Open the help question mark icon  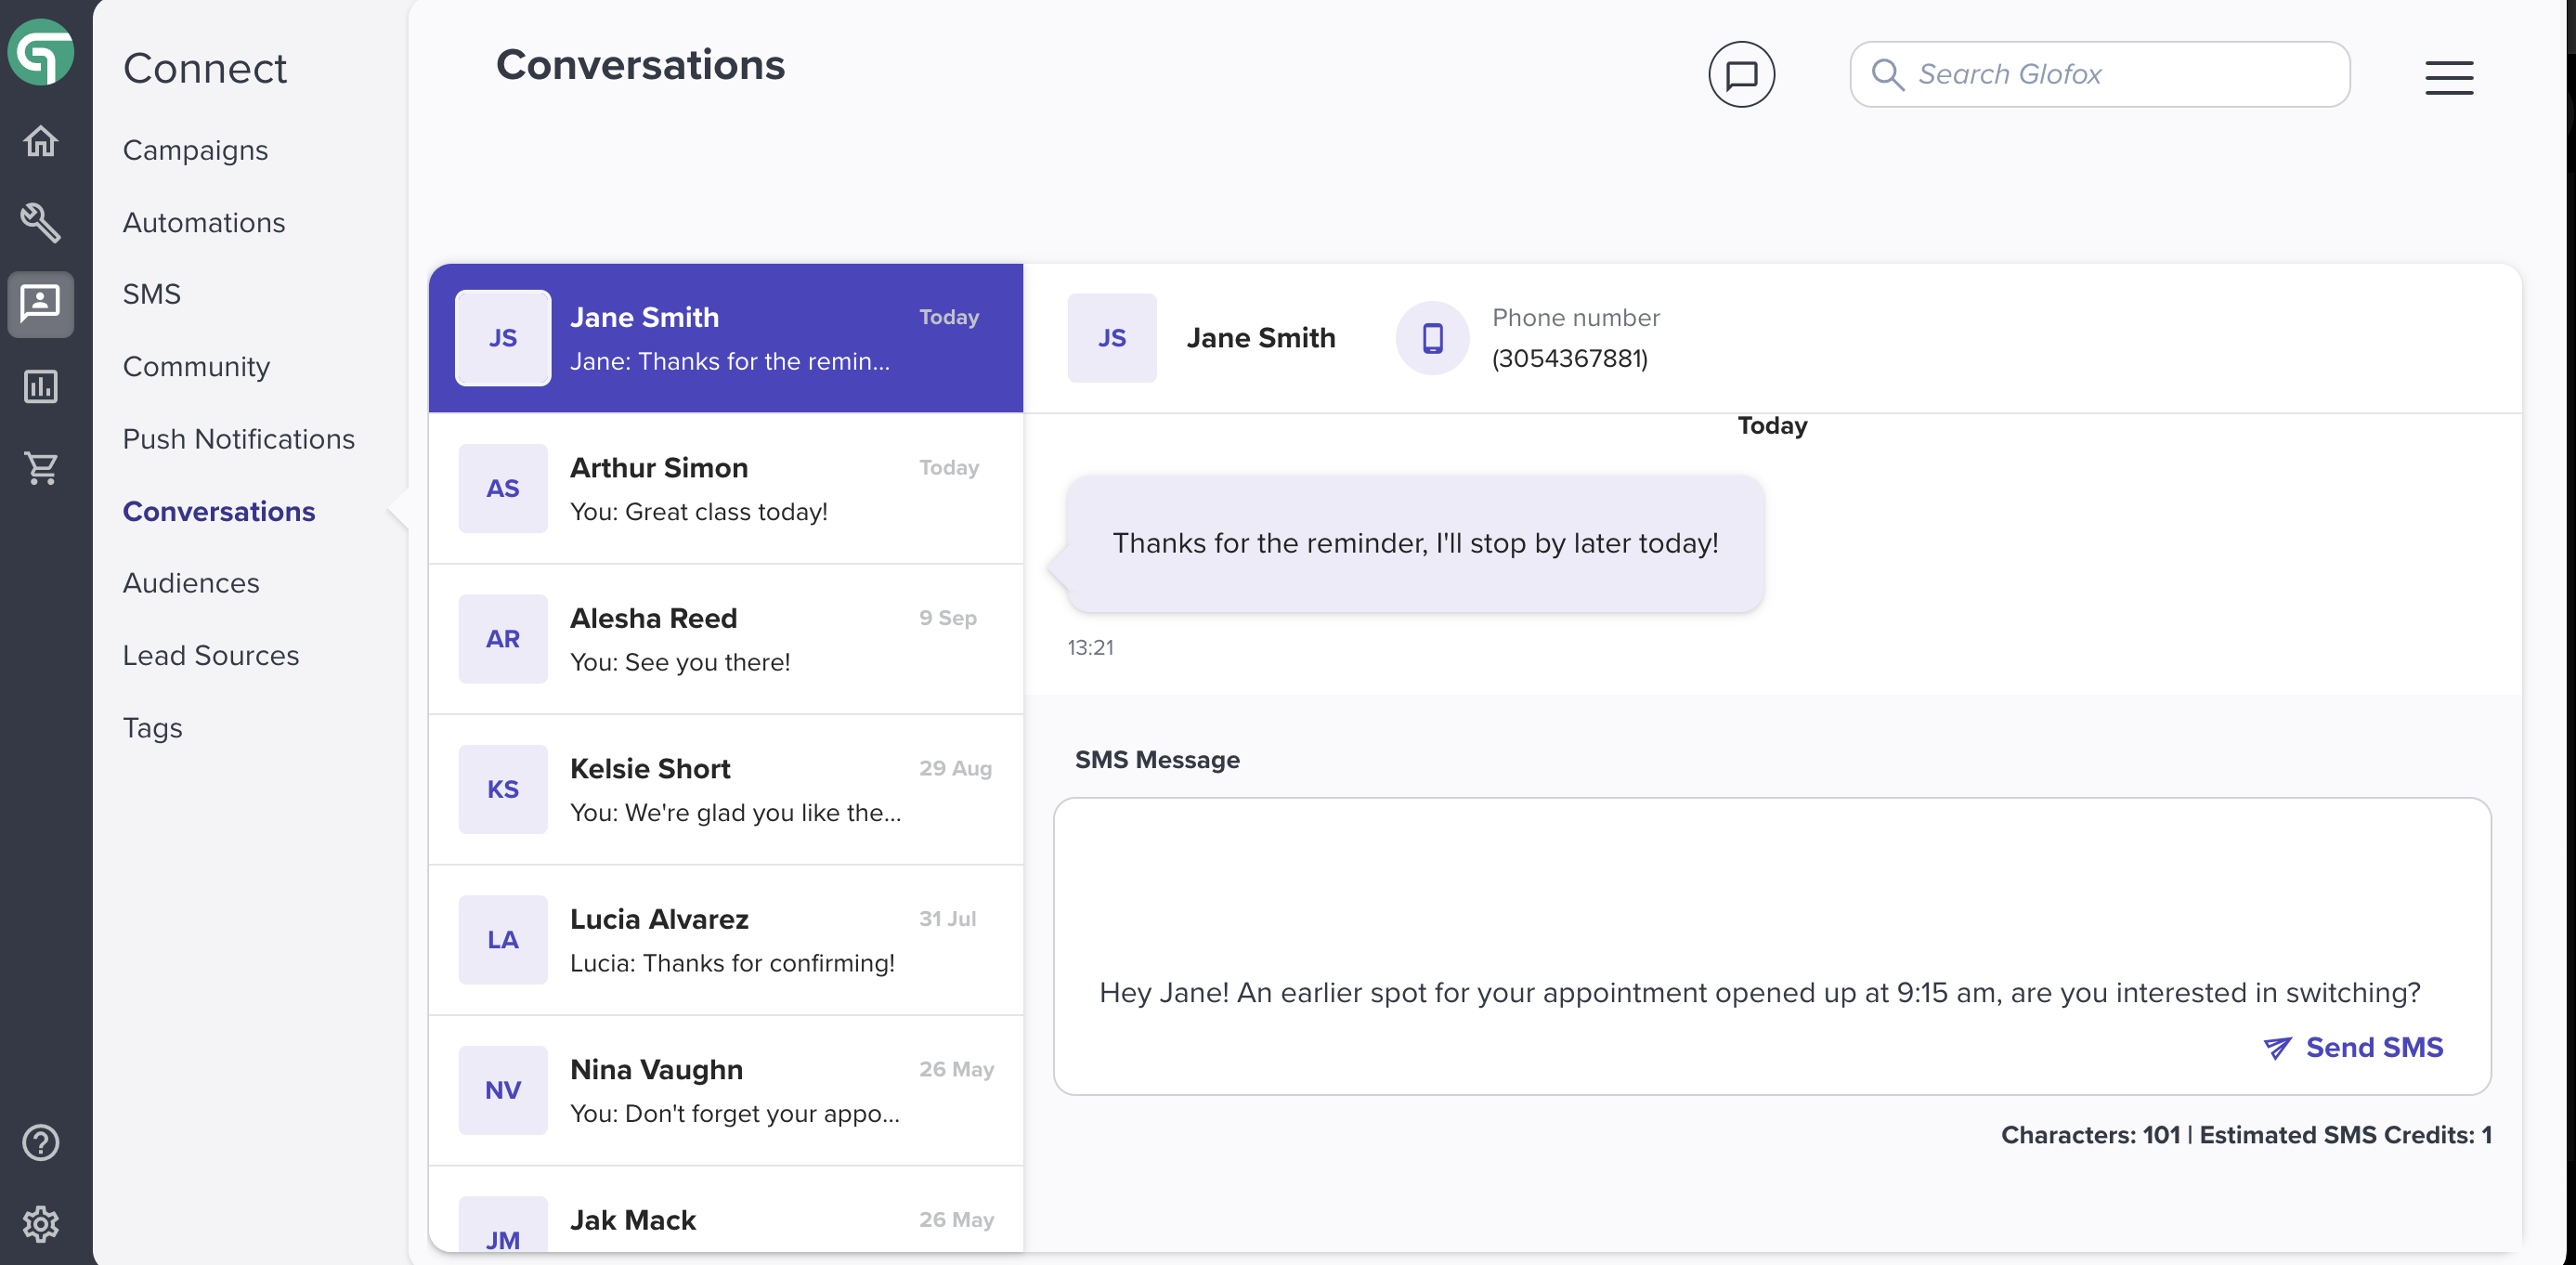(41, 1142)
